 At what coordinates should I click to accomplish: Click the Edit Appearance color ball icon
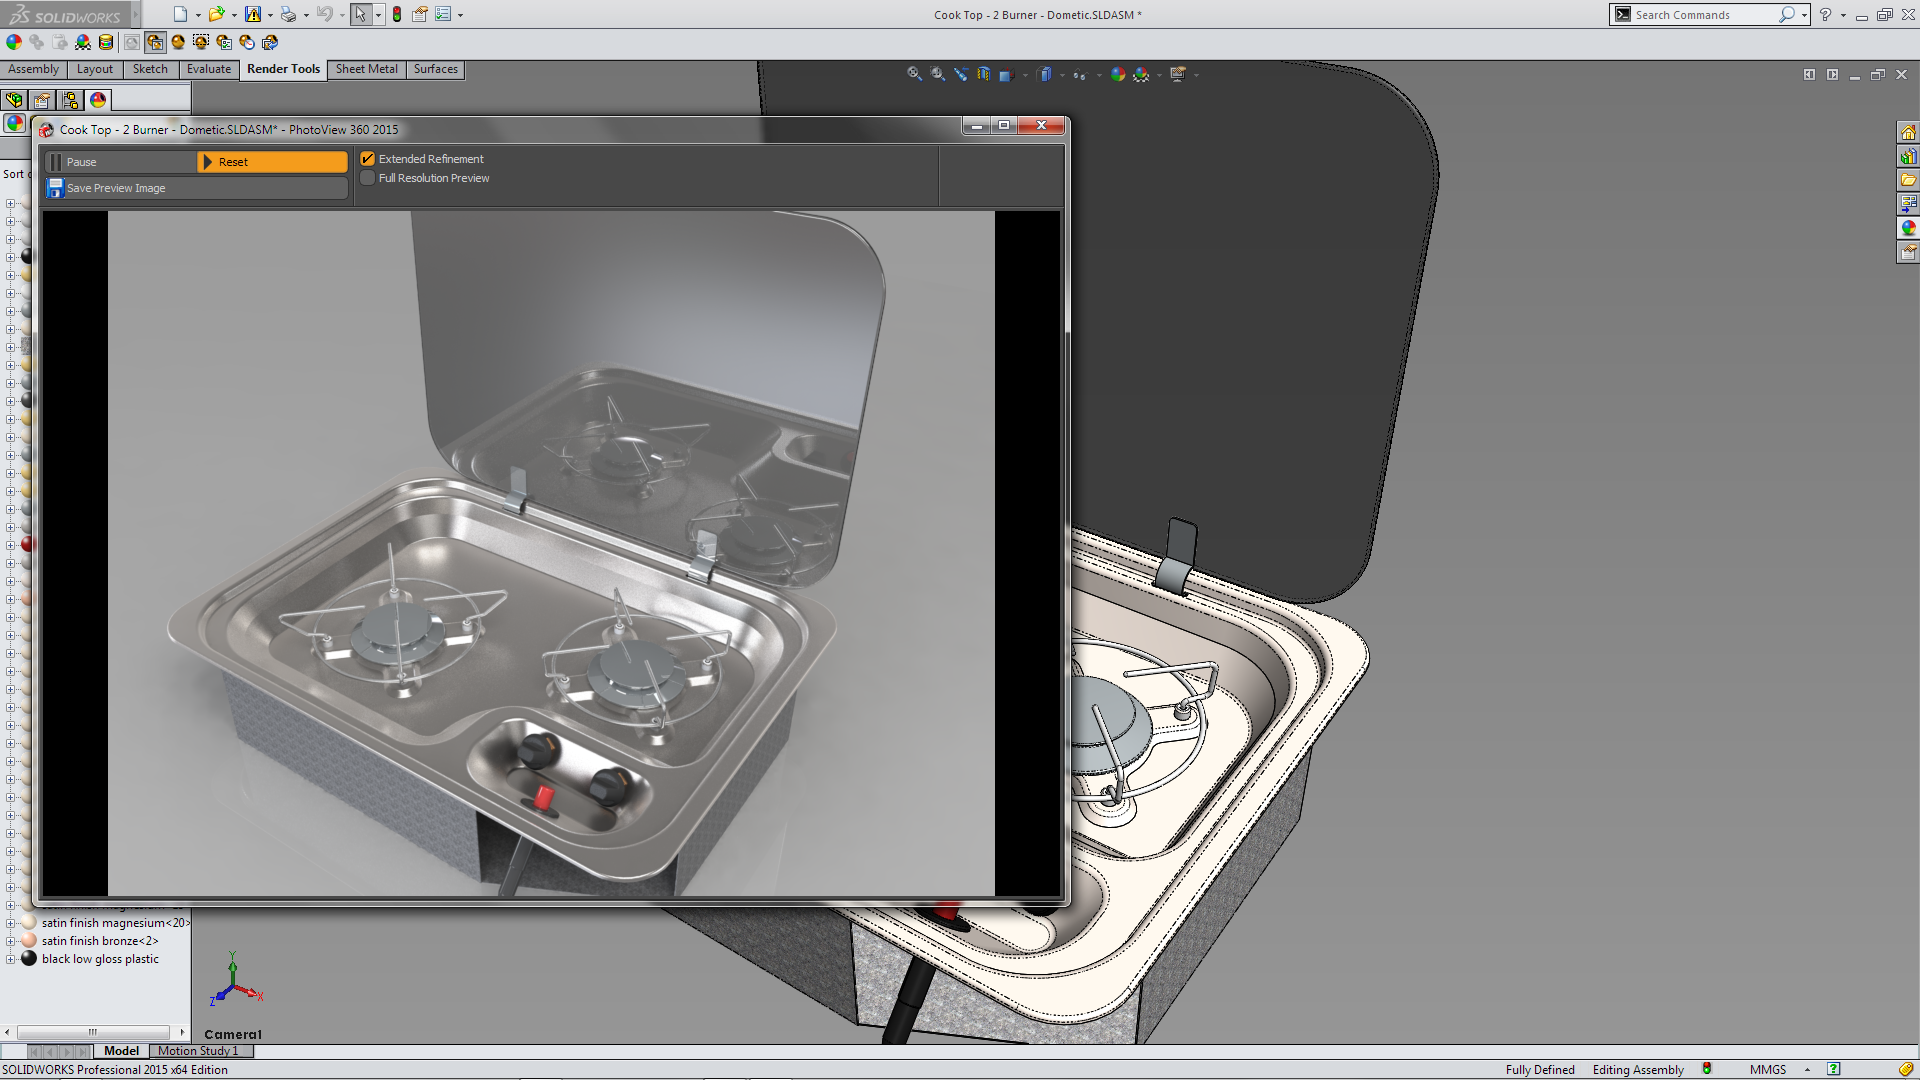coord(13,42)
